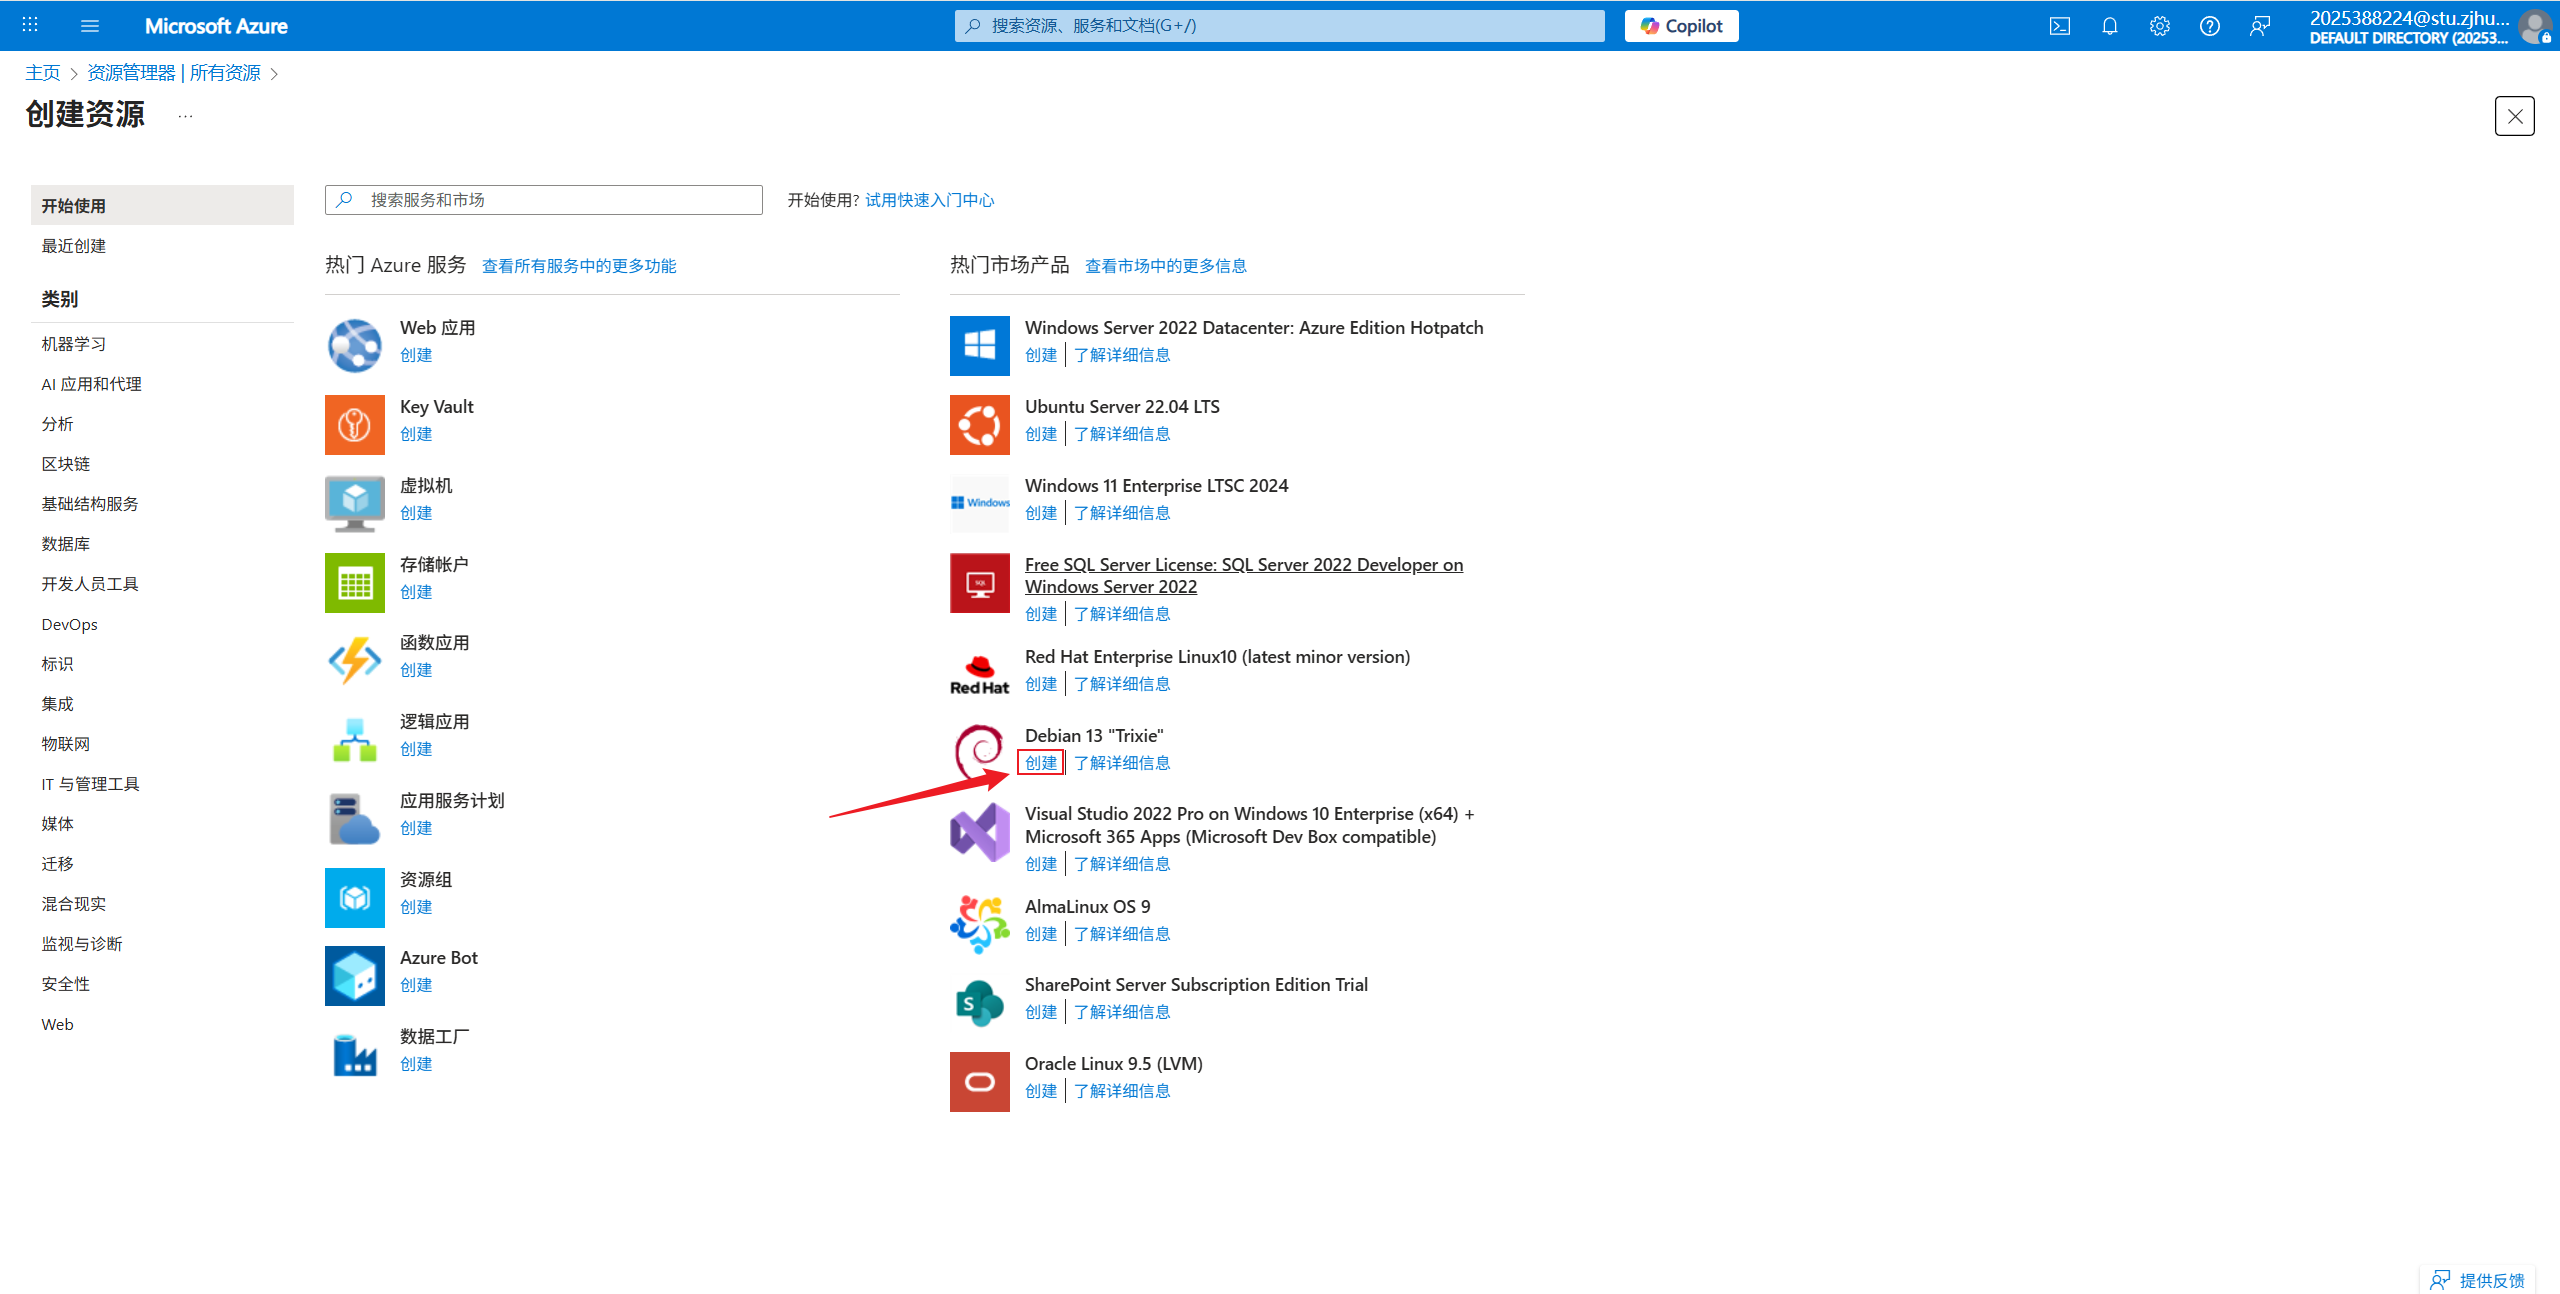Open the Free SQL Server License title link
Viewport: 2560px width, 1294px height.
(1244, 576)
